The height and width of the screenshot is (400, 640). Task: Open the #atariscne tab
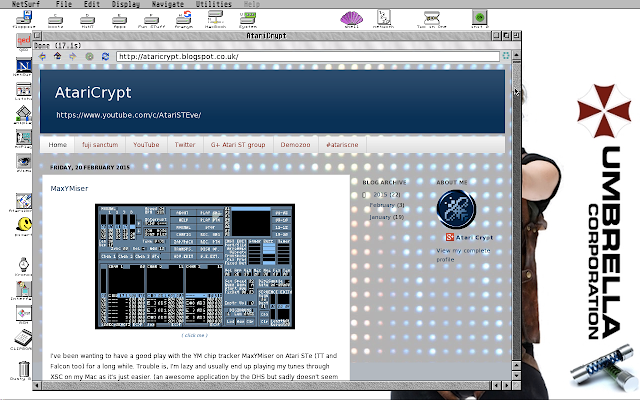point(342,144)
